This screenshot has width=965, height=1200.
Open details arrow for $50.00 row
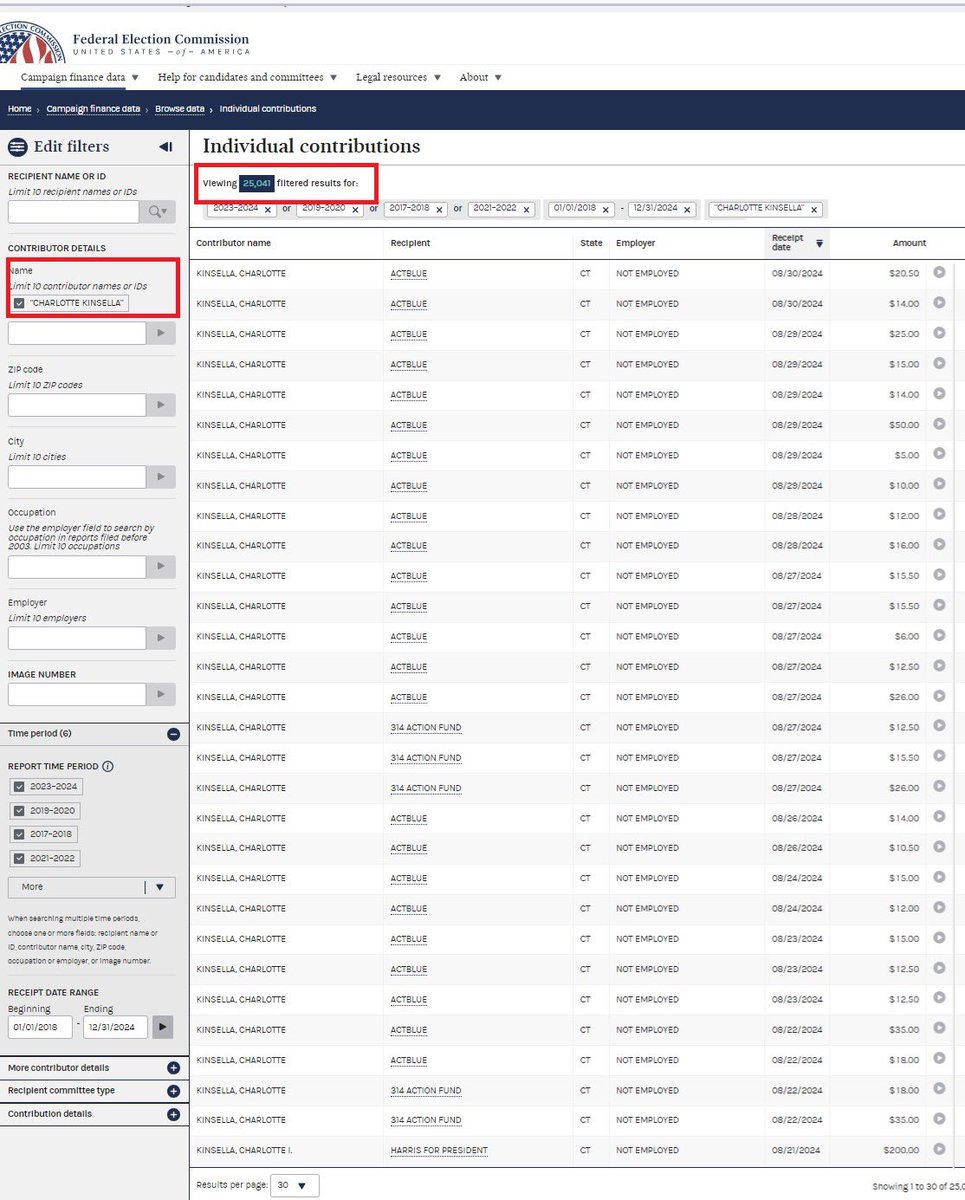click(939, 424)
